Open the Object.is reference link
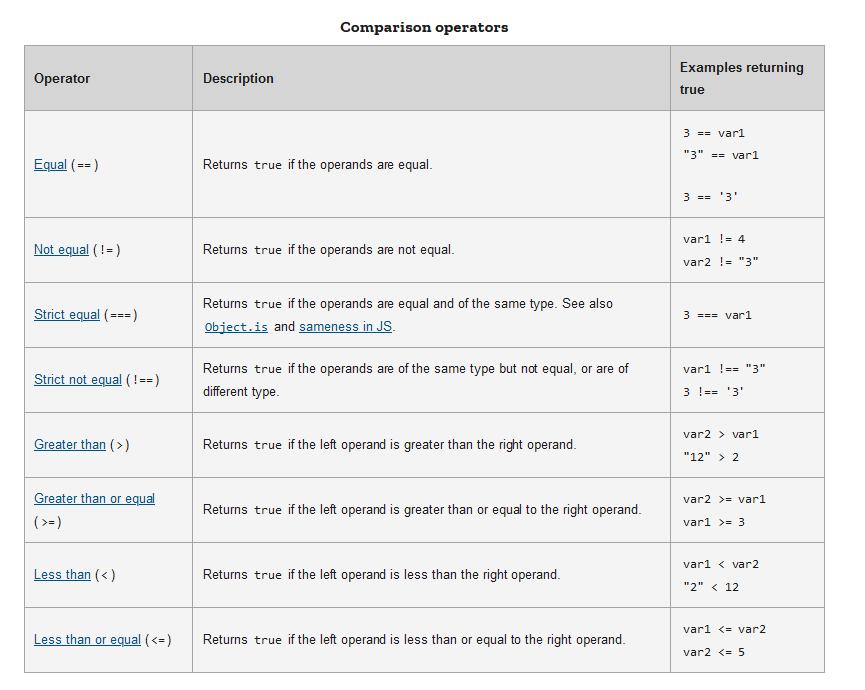Image resolution: width=865 pixels, height=690 pixels. tap(236, 327)
